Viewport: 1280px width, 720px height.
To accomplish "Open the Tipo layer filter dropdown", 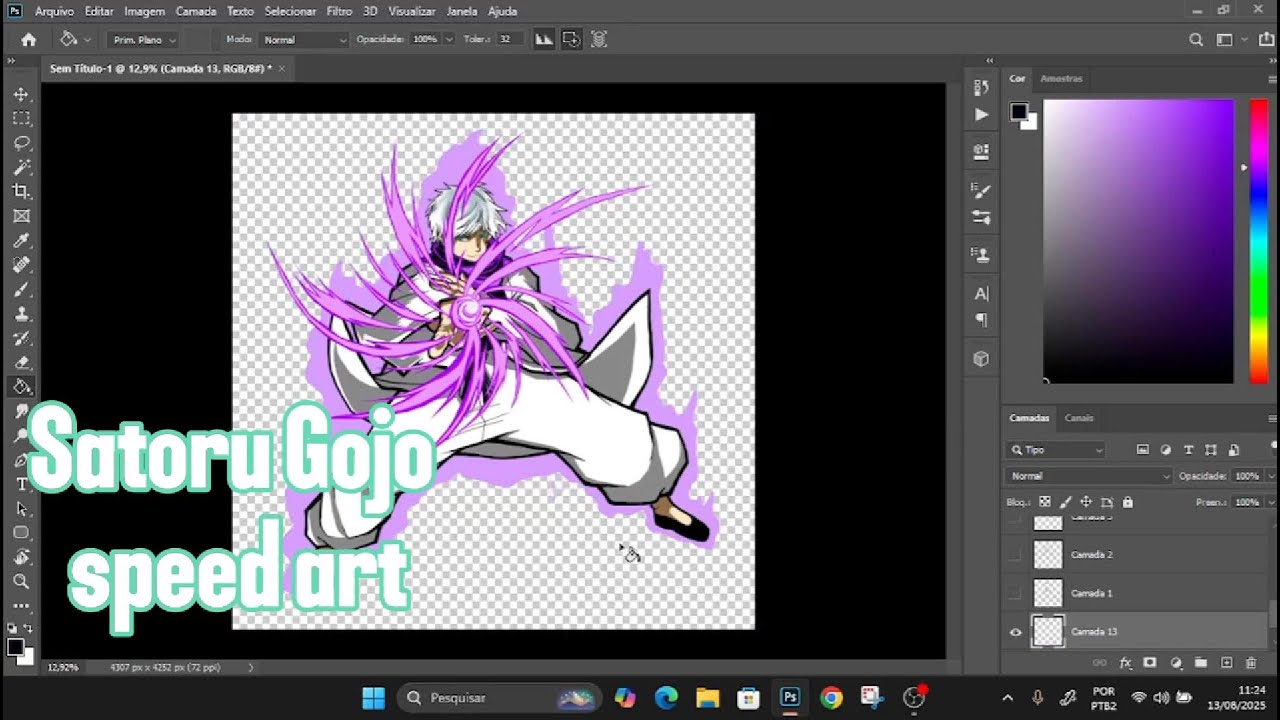I will [1056, 450].
